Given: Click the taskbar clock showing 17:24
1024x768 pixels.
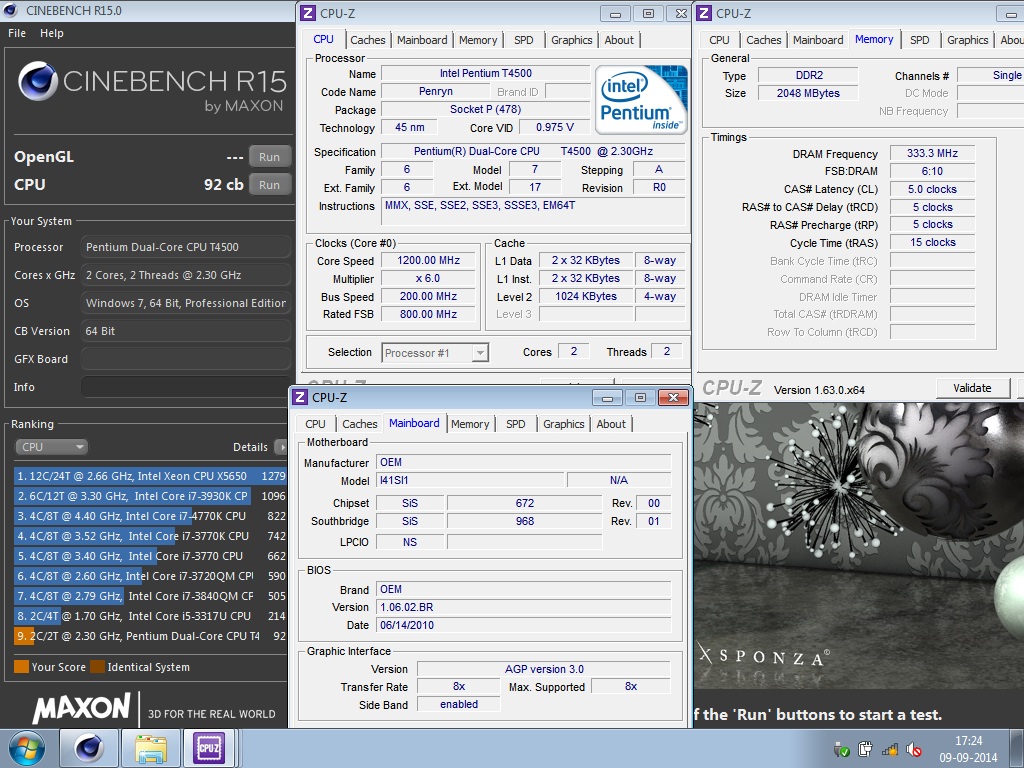Looking at the screenshot, I should point(968,749).
